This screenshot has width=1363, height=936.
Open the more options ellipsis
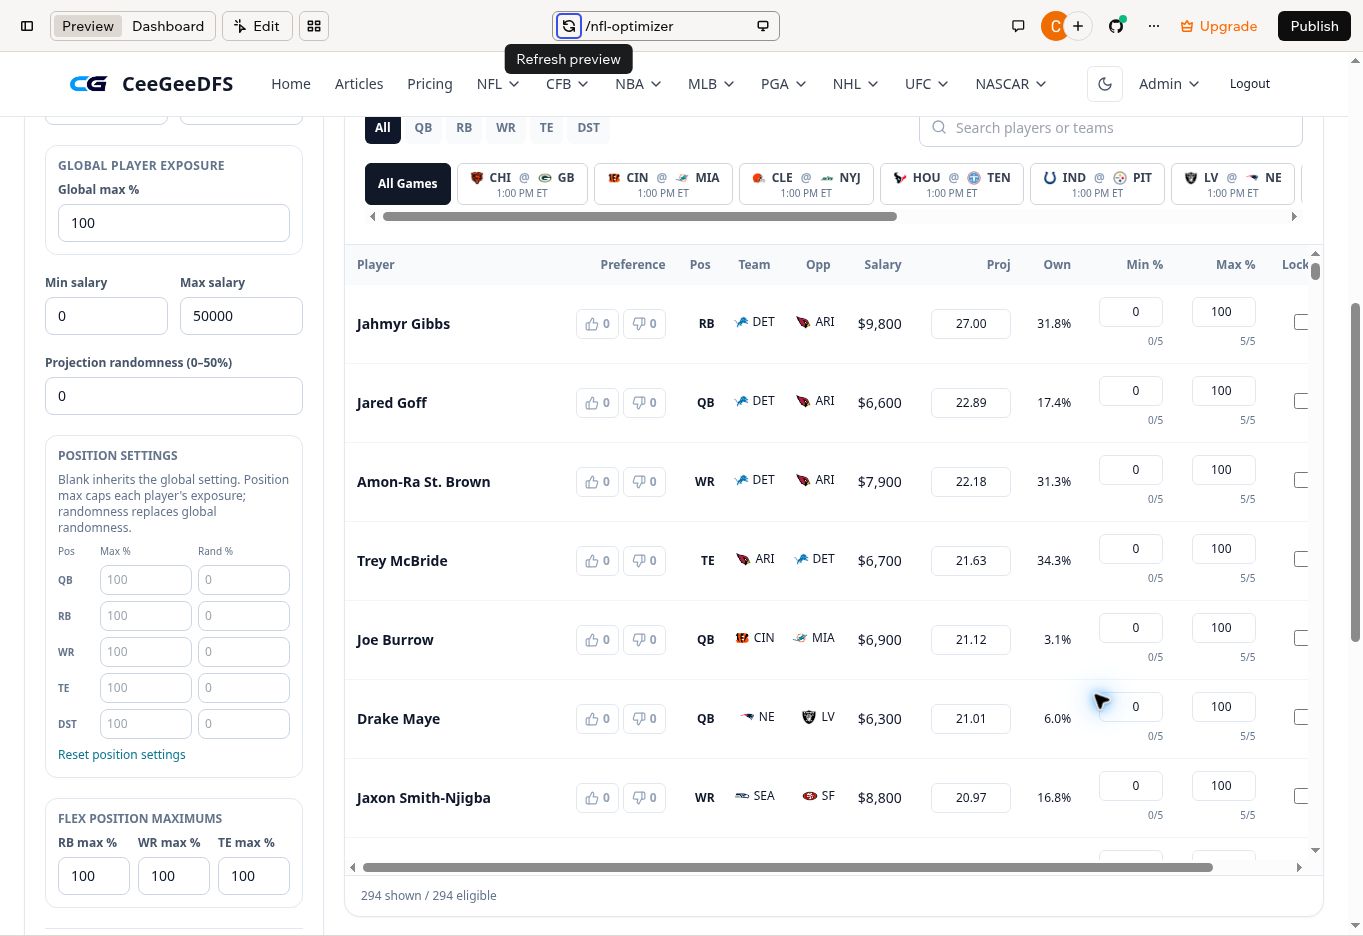tap(1154, 26)
